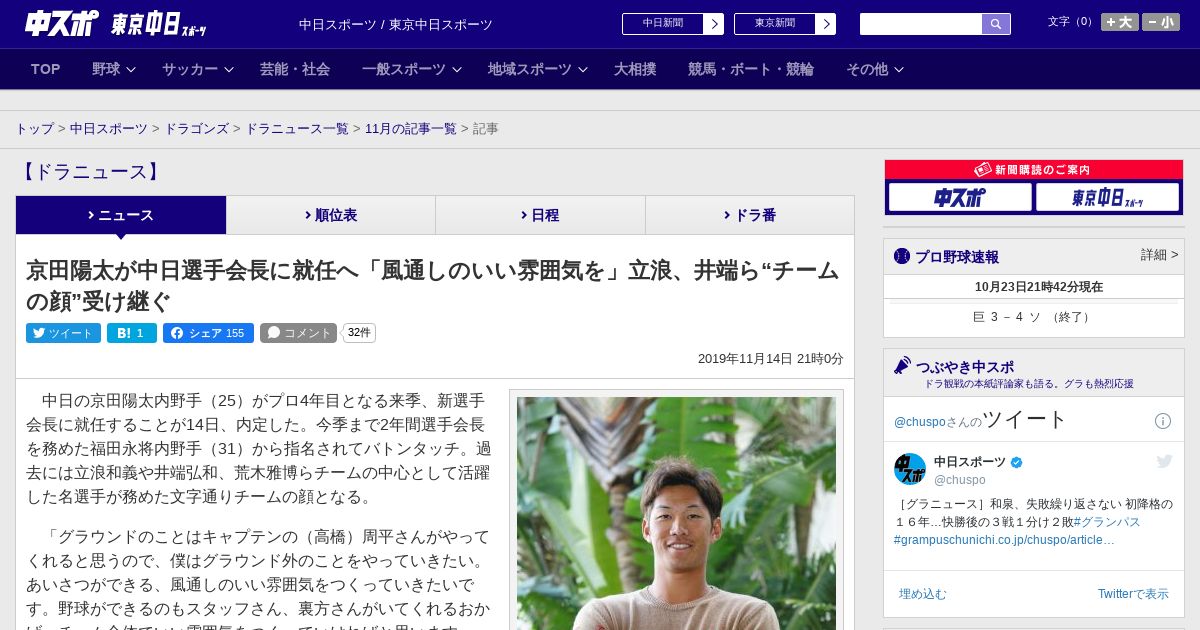Expand the 一般スポーツ menu
The height and width of the screenshot is (630, 1200).
tap(412, 69)
